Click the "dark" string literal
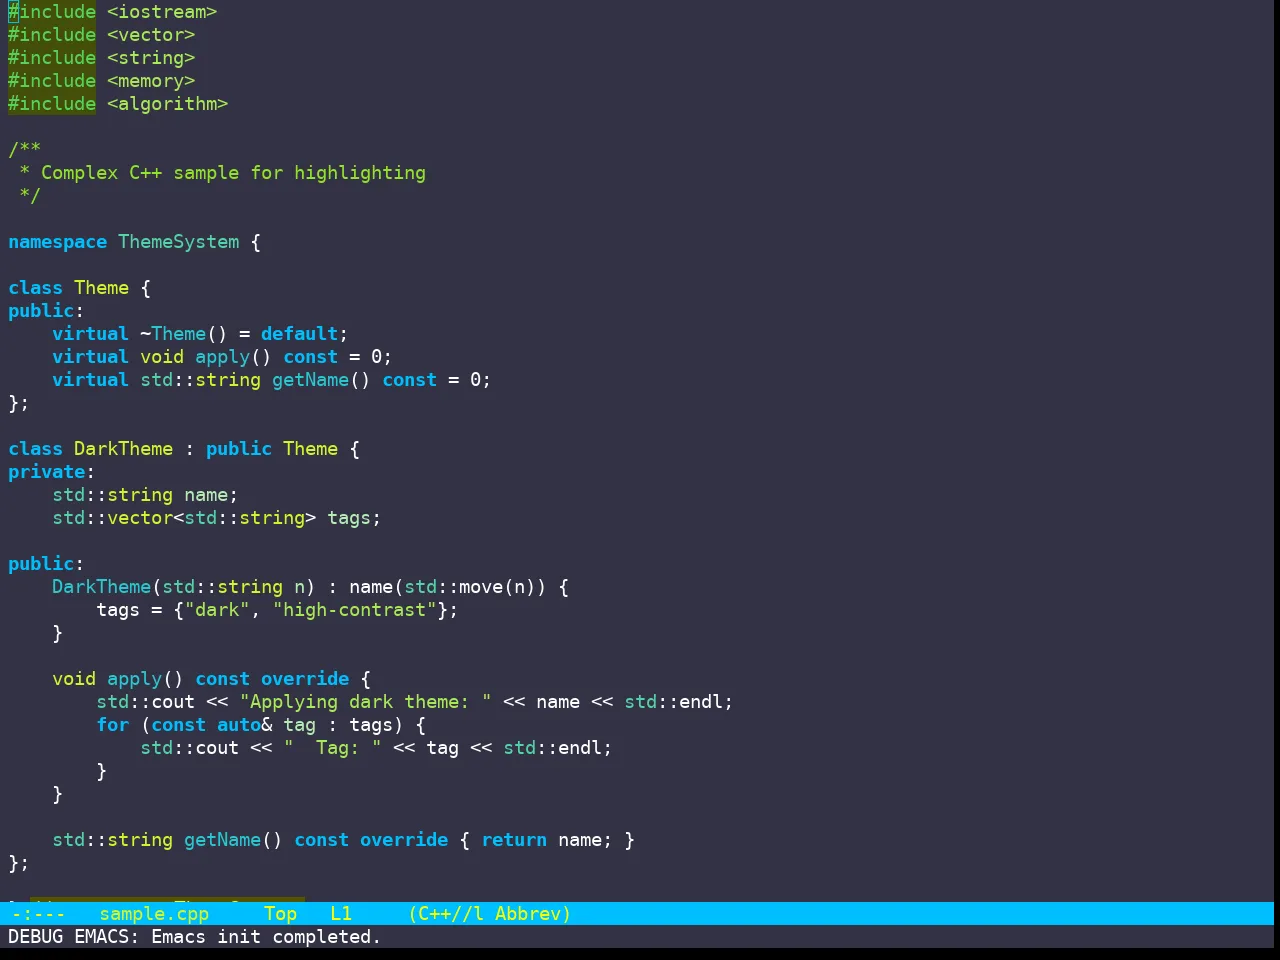Image resolution: width=1280 pixels, height=960 pixels. tap(217, 610)
